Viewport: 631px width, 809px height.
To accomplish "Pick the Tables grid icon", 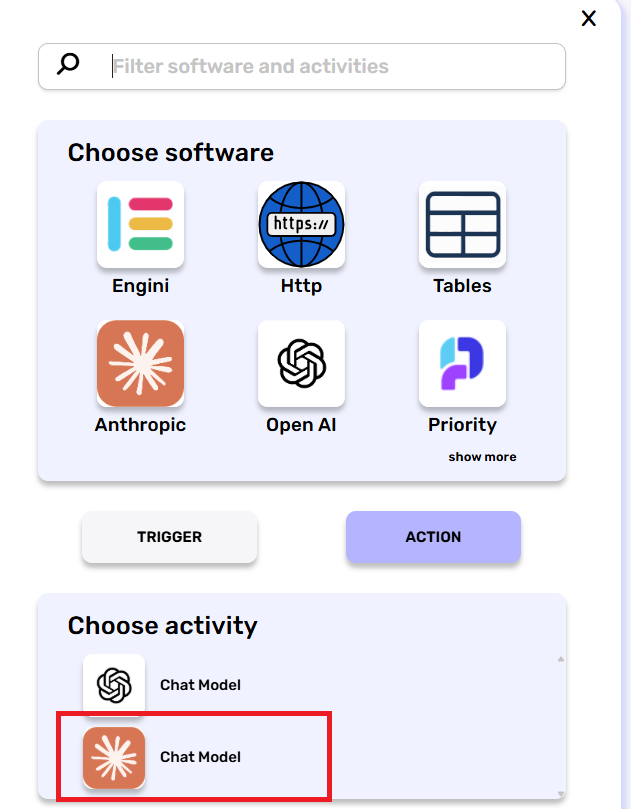I will coord(462,224).
